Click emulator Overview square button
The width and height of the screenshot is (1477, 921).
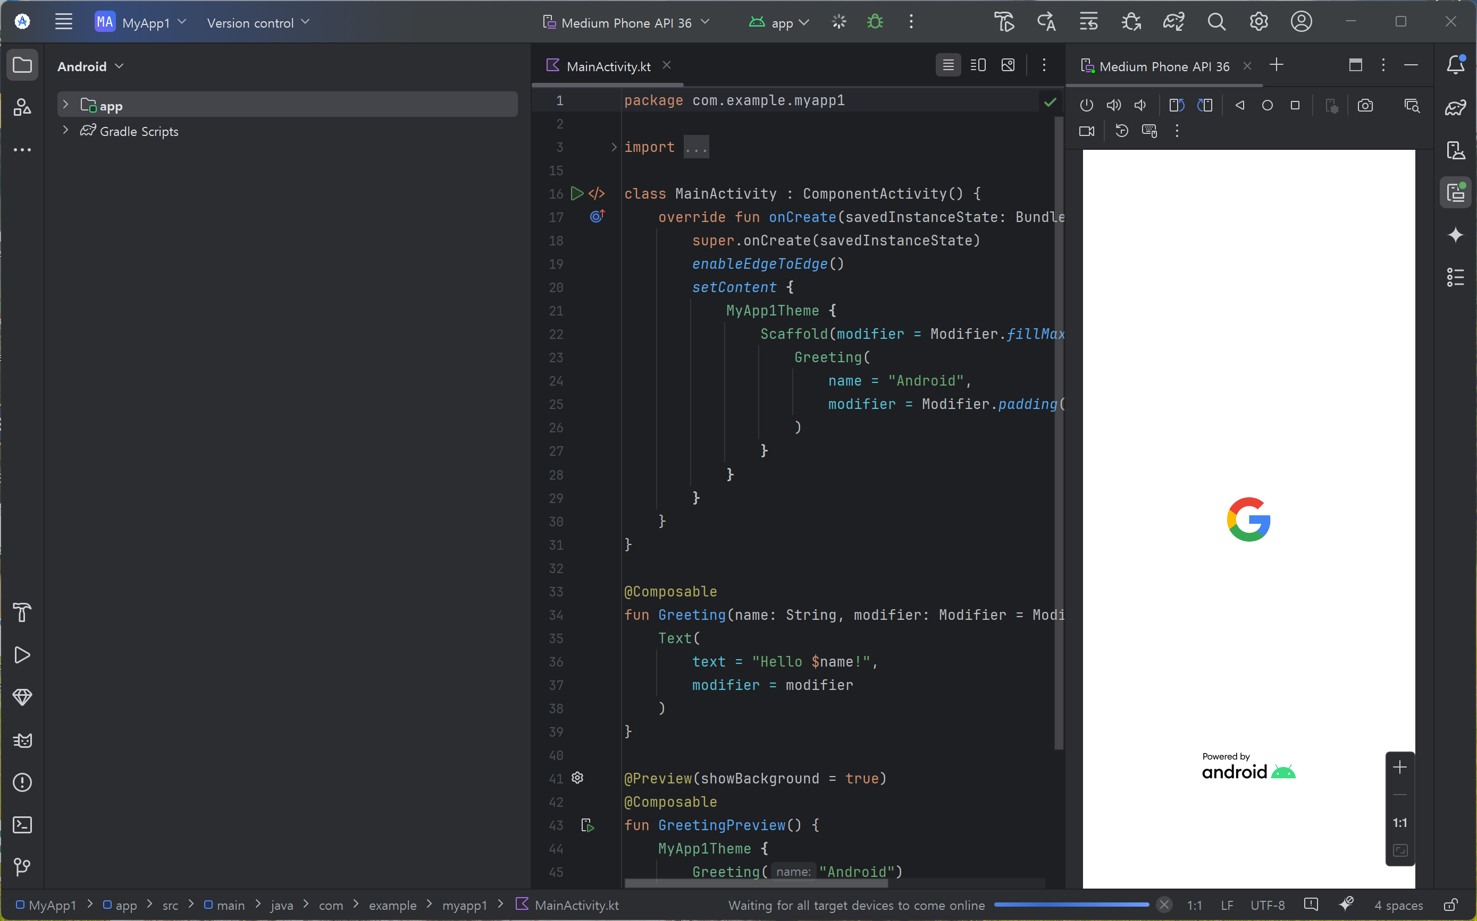pos(1295,105)
